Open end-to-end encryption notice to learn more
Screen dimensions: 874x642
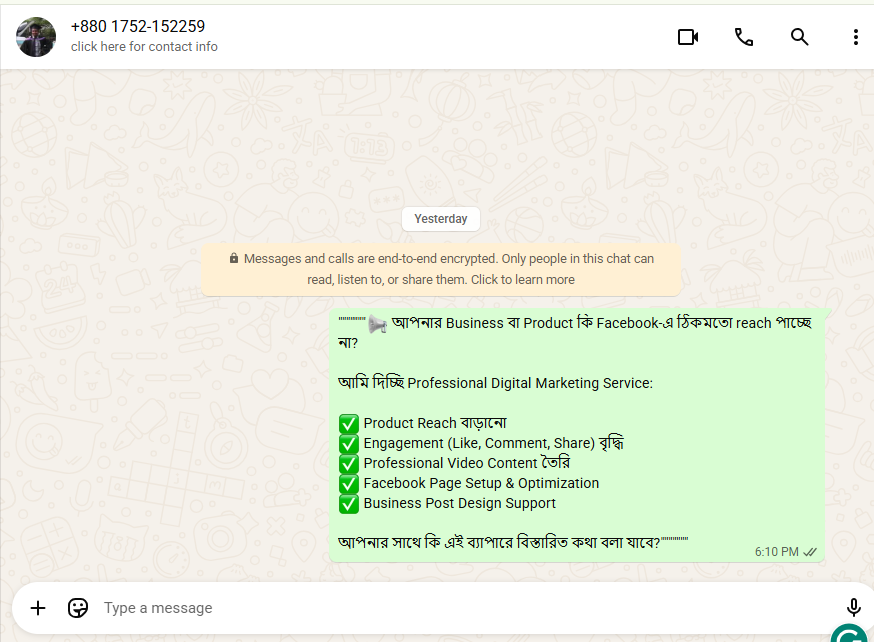[441, 269]
